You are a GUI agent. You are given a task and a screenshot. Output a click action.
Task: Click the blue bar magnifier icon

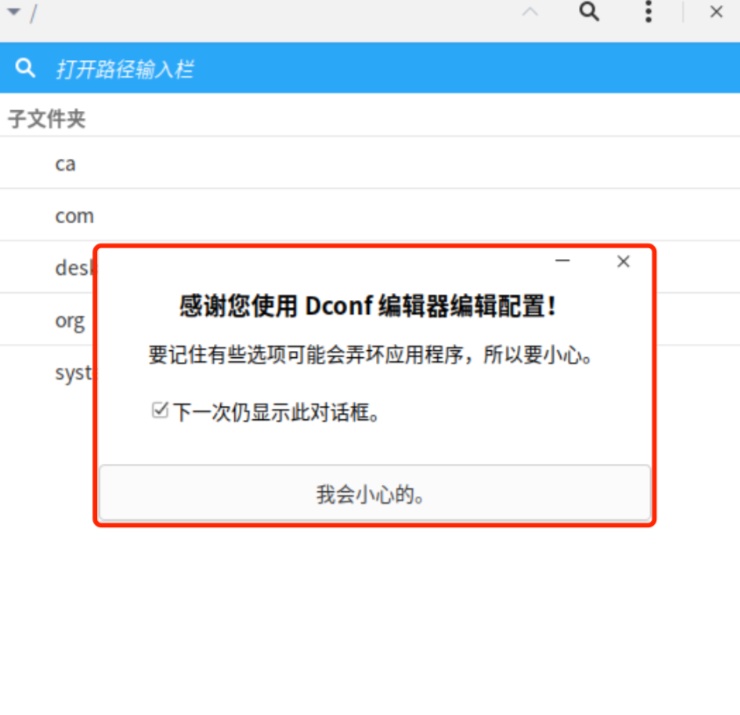[x=25, y=68]
